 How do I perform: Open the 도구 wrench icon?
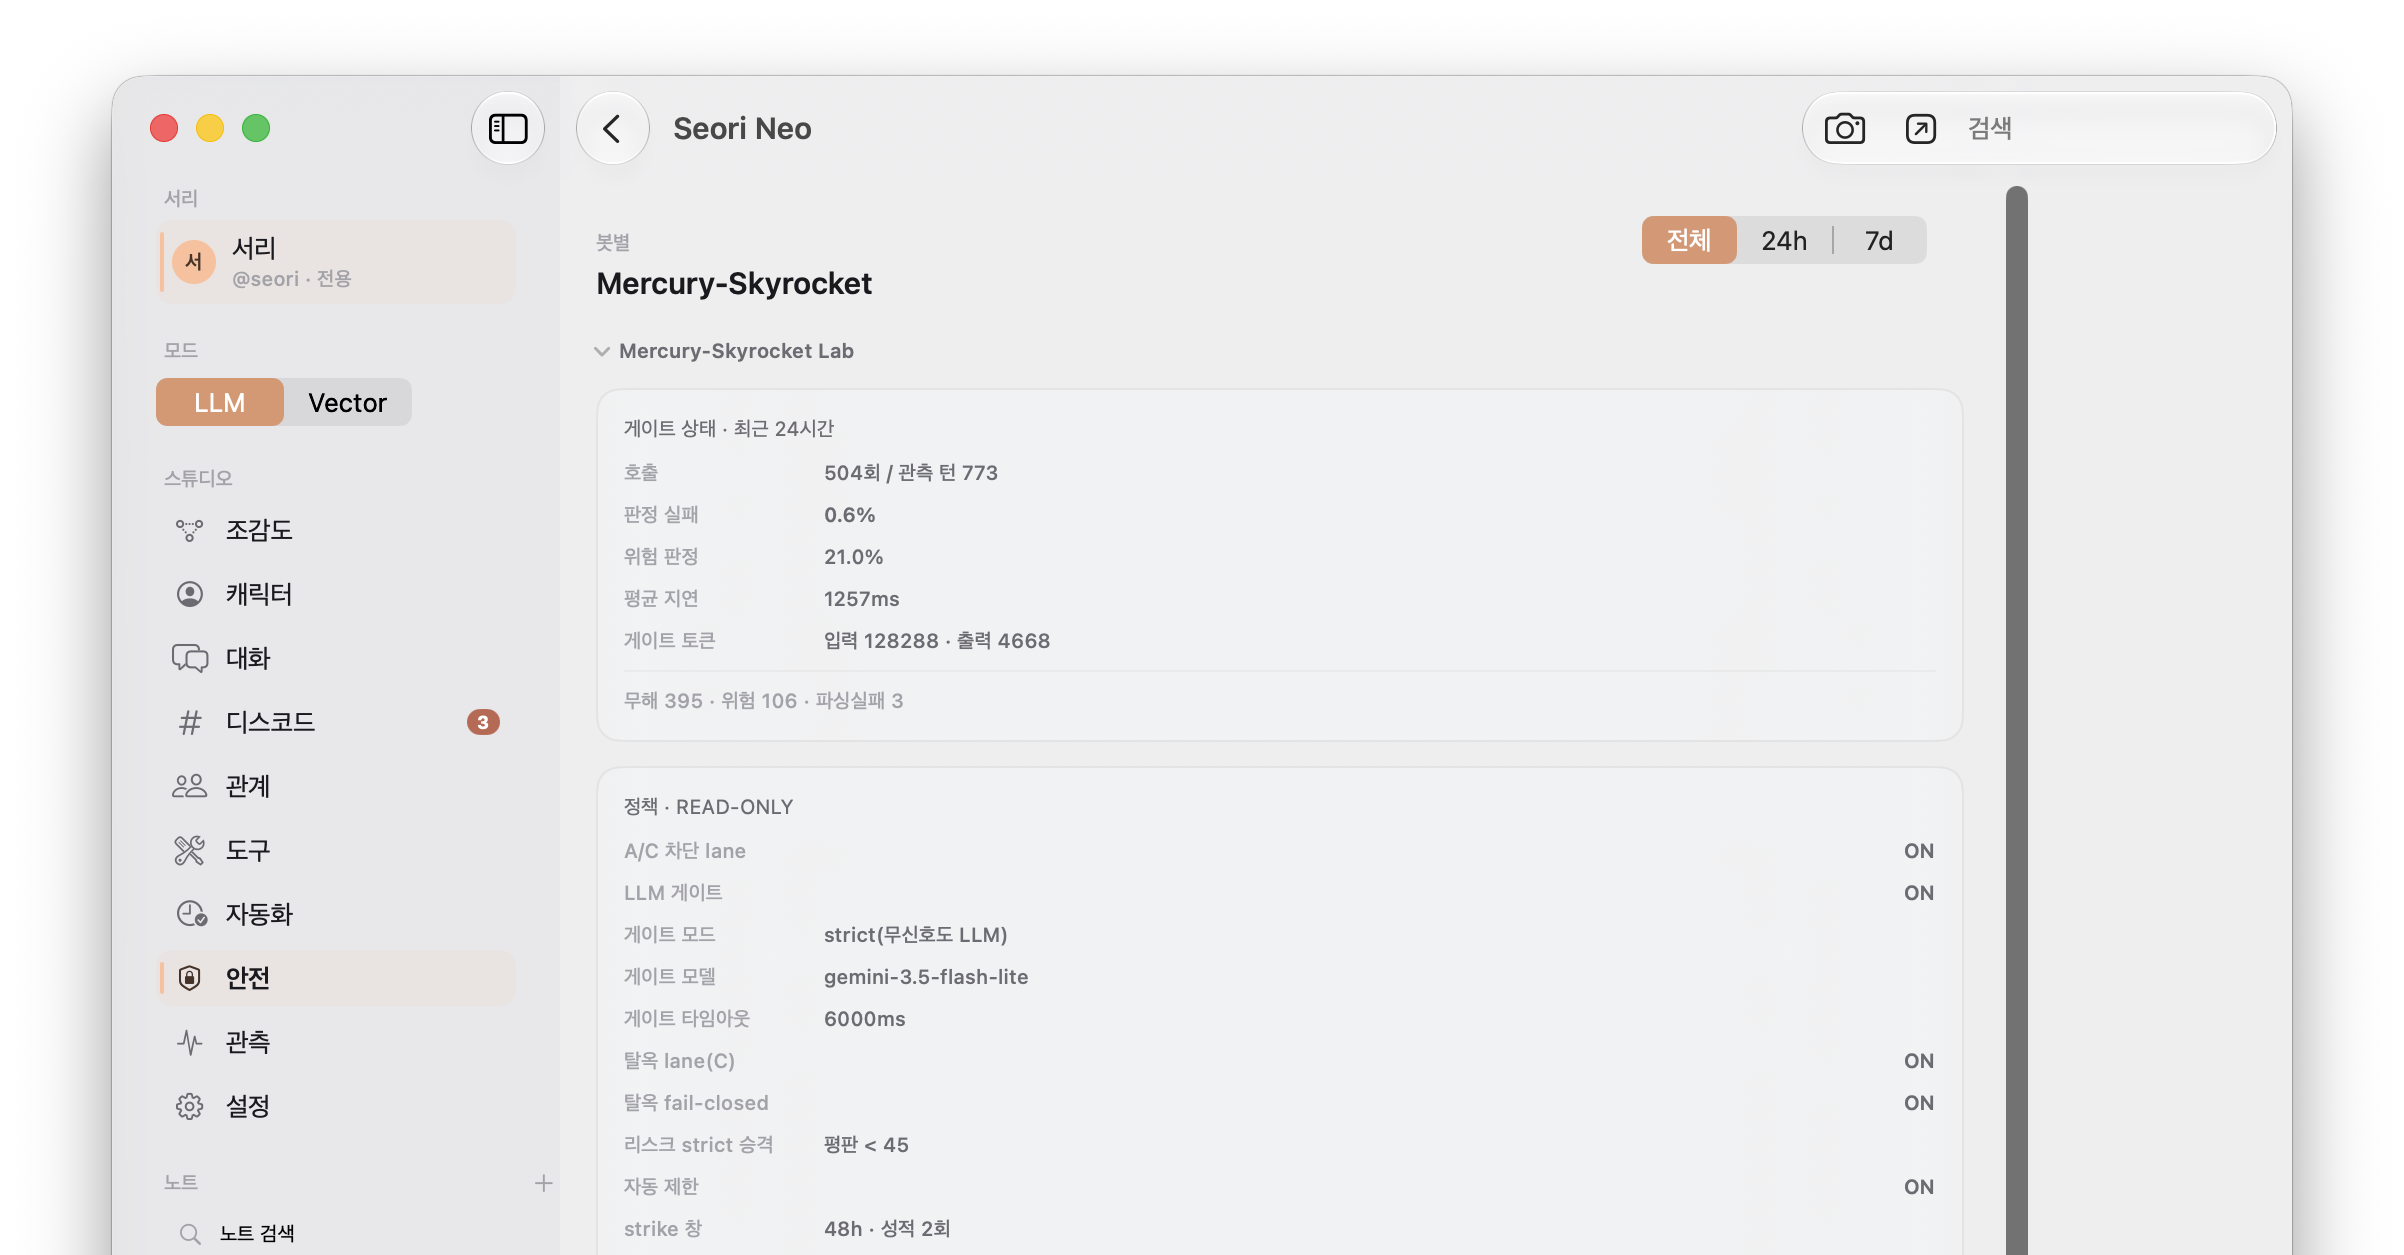coord(189,850)
